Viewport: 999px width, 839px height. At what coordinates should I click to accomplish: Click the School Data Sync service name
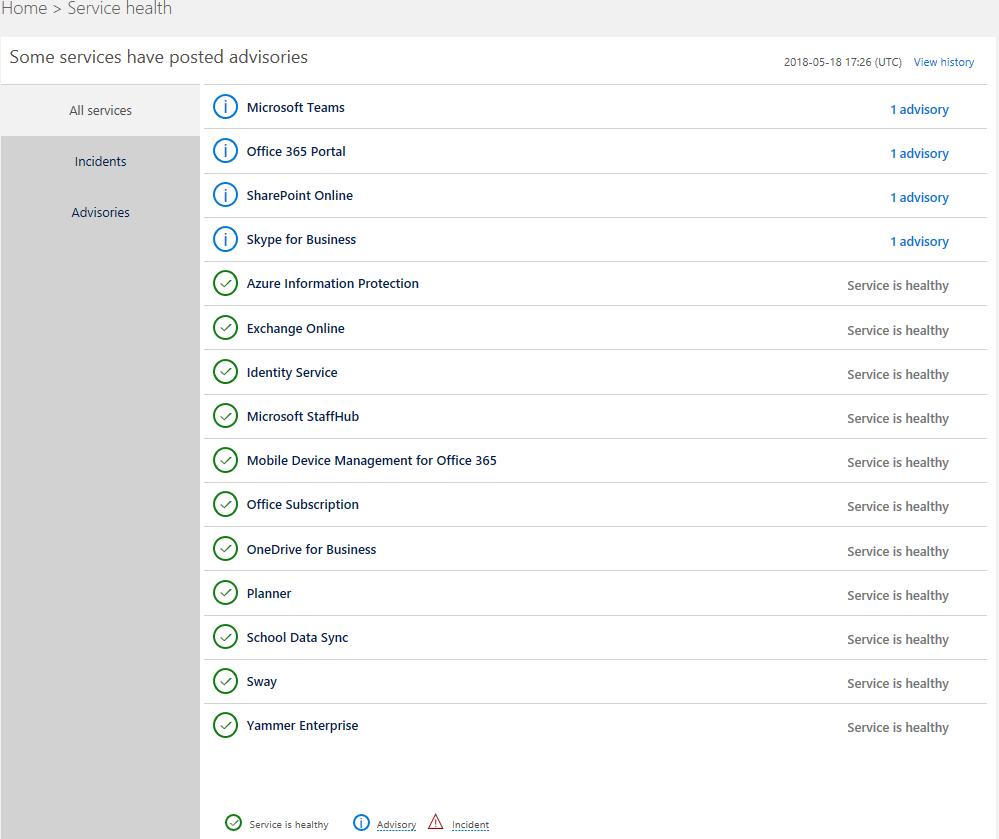[x=298, y=637]
